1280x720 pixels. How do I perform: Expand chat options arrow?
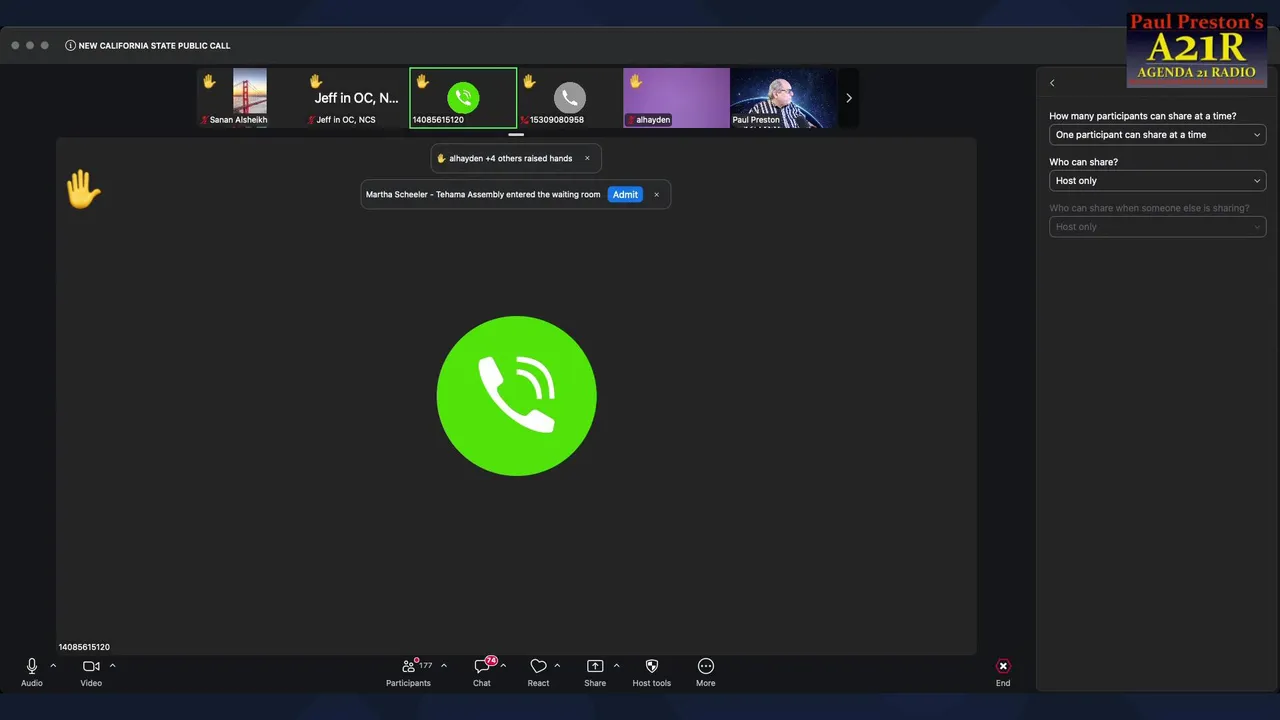click(x=503, y=666)
